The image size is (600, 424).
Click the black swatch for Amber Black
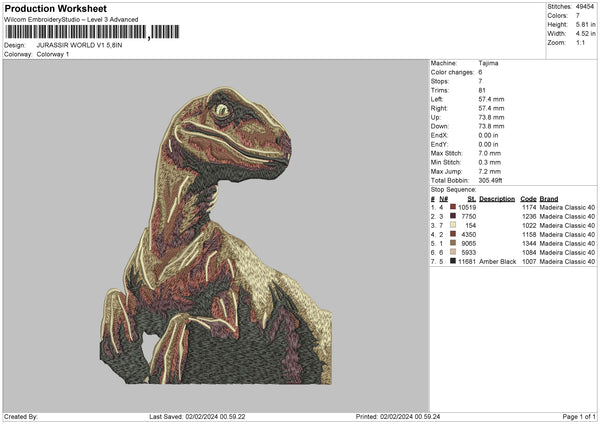pyautogui.click(x=453, y=261)
